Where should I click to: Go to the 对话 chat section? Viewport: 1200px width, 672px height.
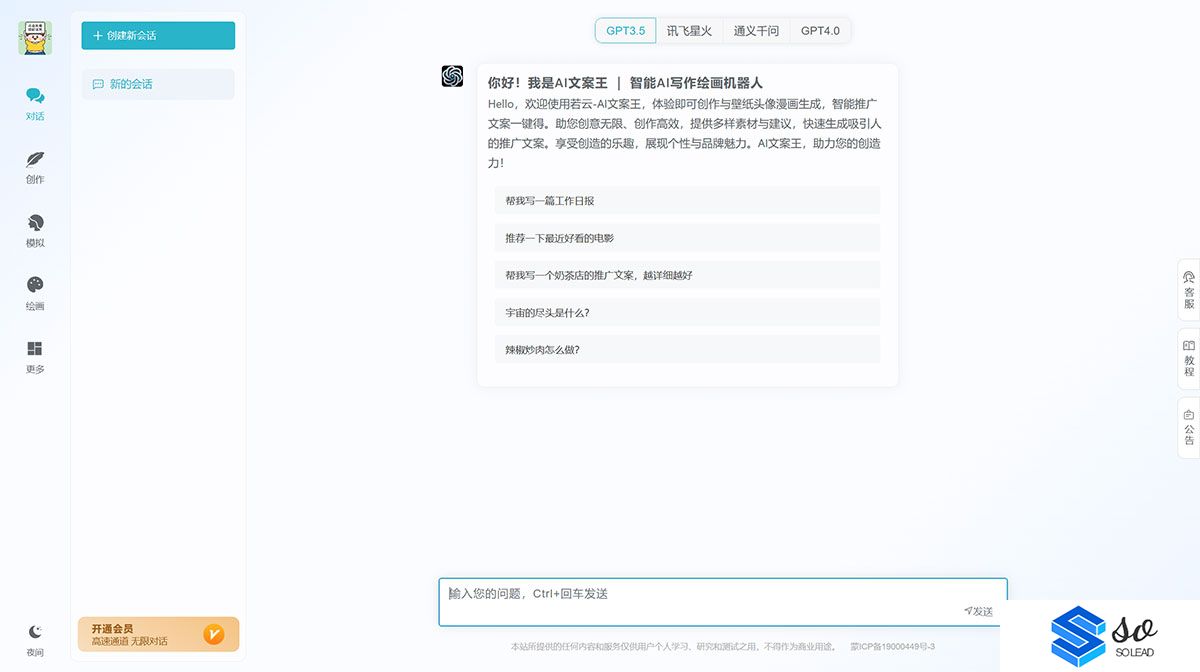35,104
